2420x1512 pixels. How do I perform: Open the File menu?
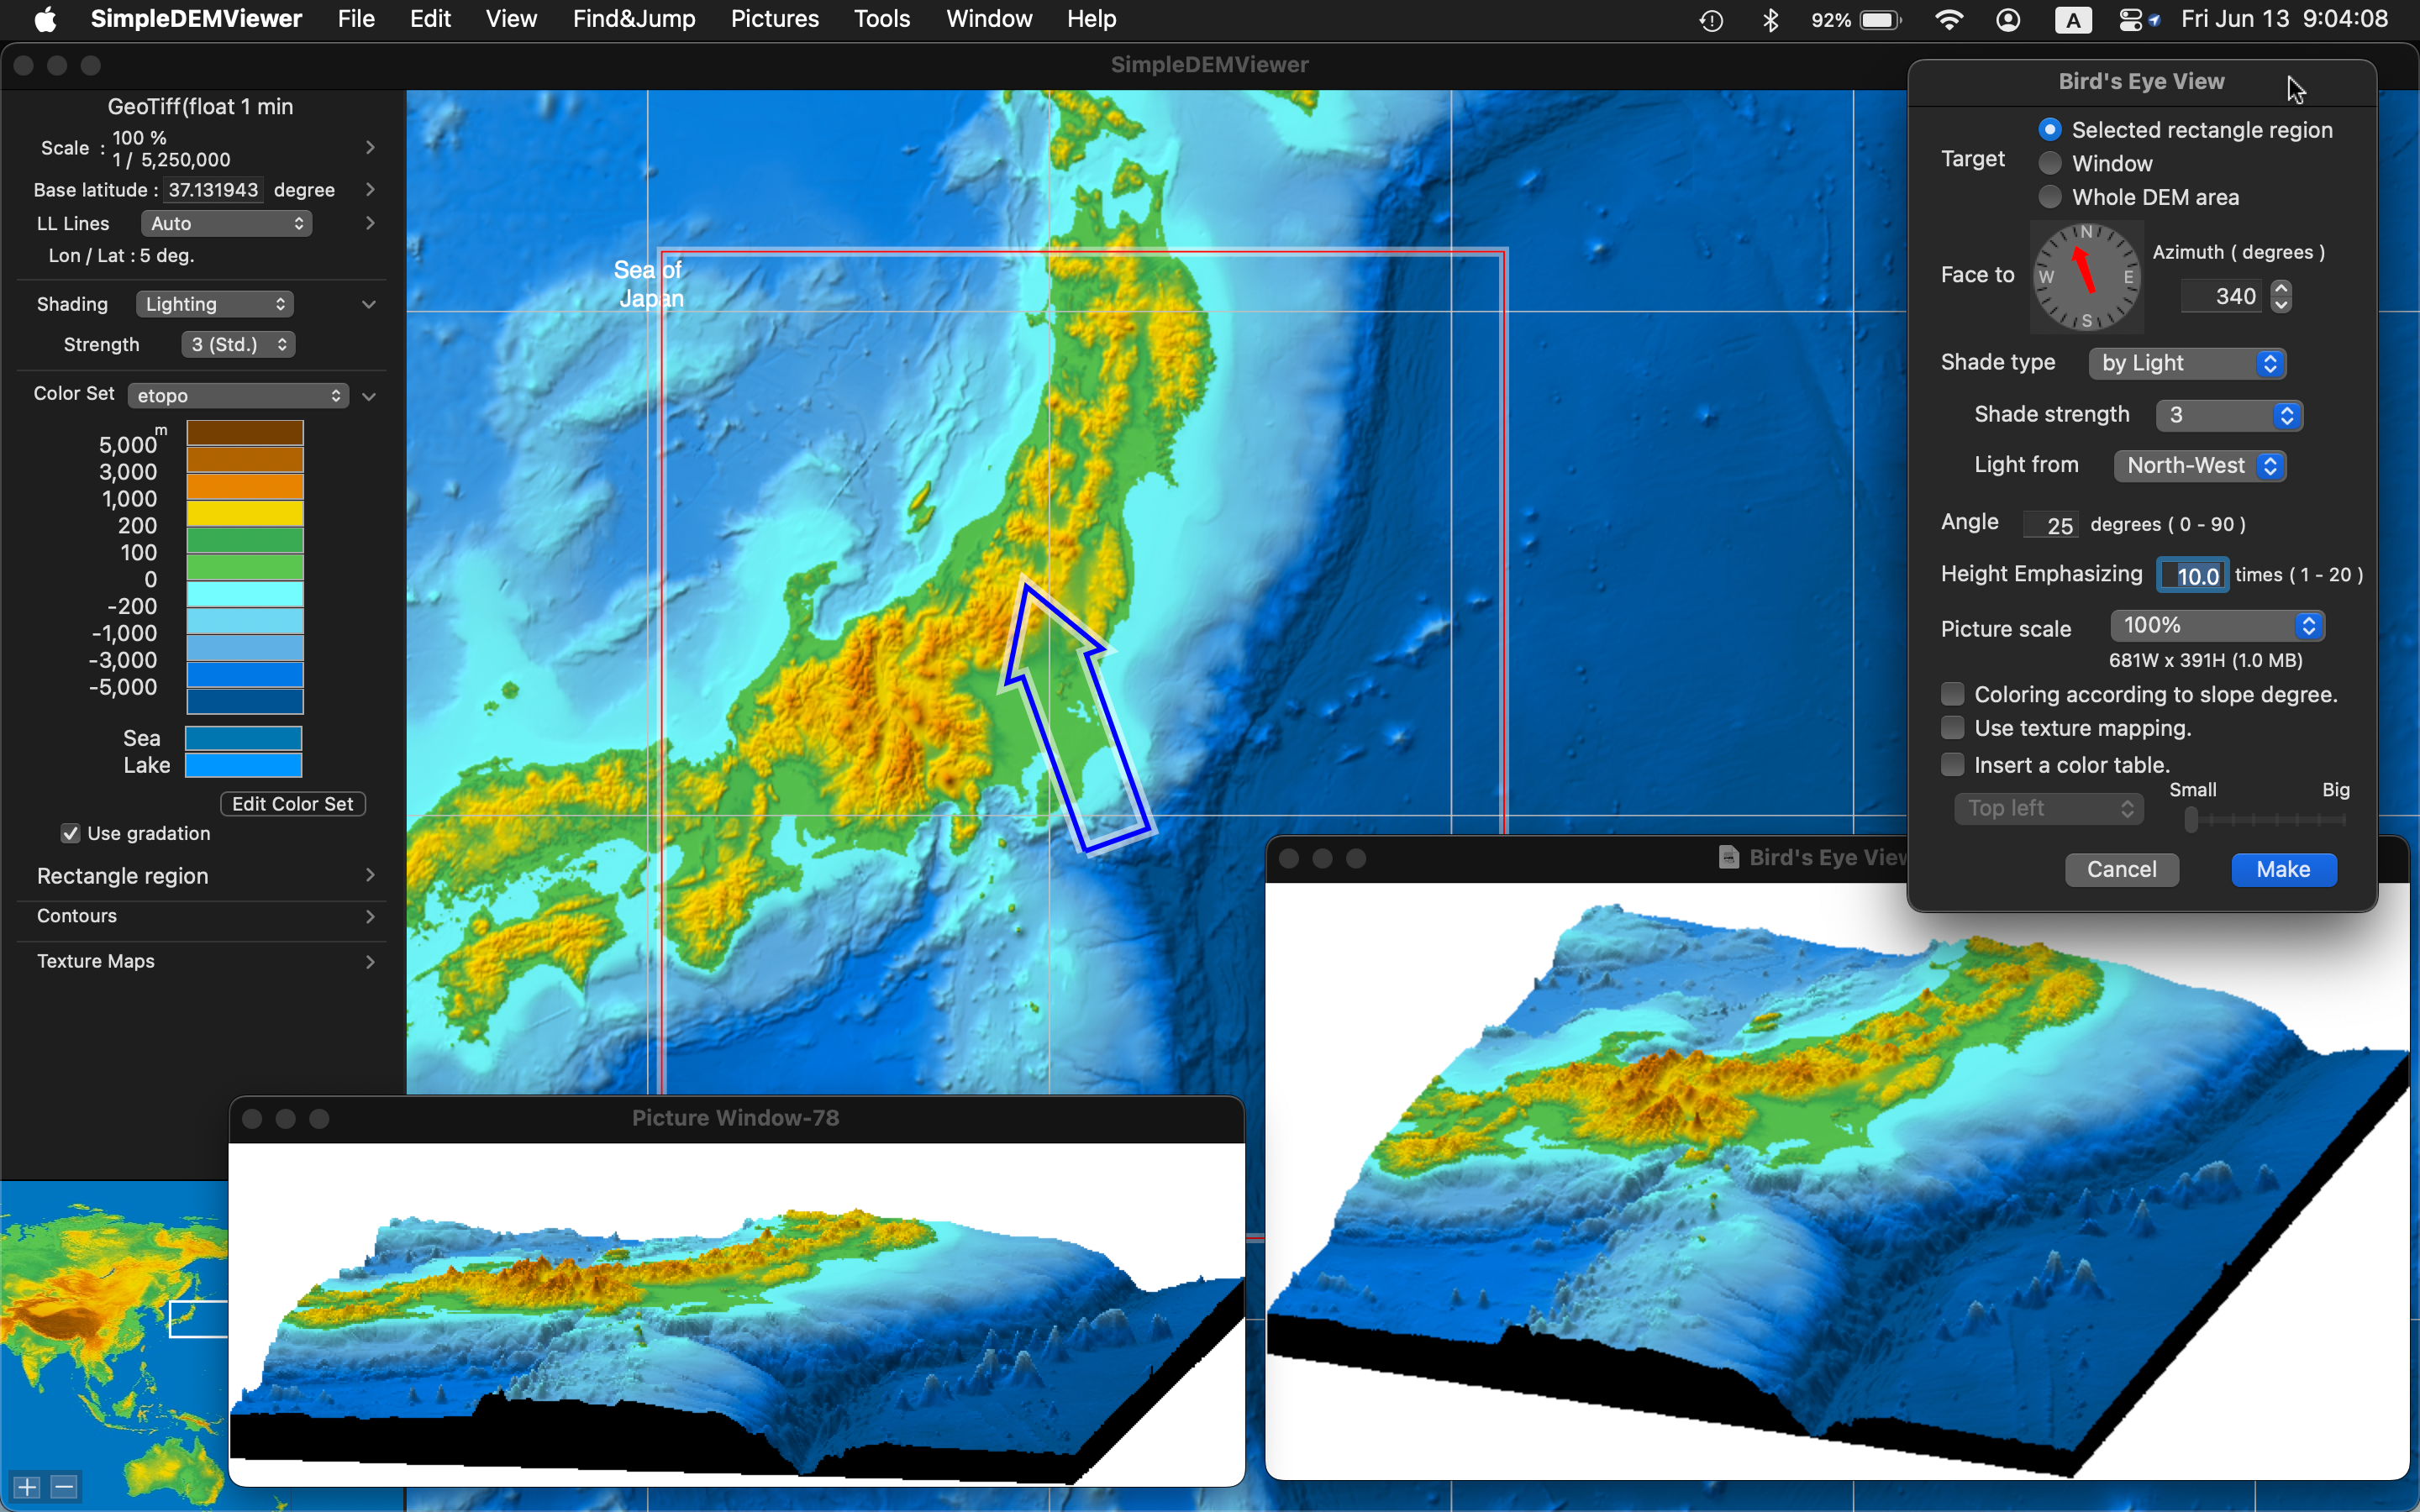pyautogui.click(x=356, y=19)
